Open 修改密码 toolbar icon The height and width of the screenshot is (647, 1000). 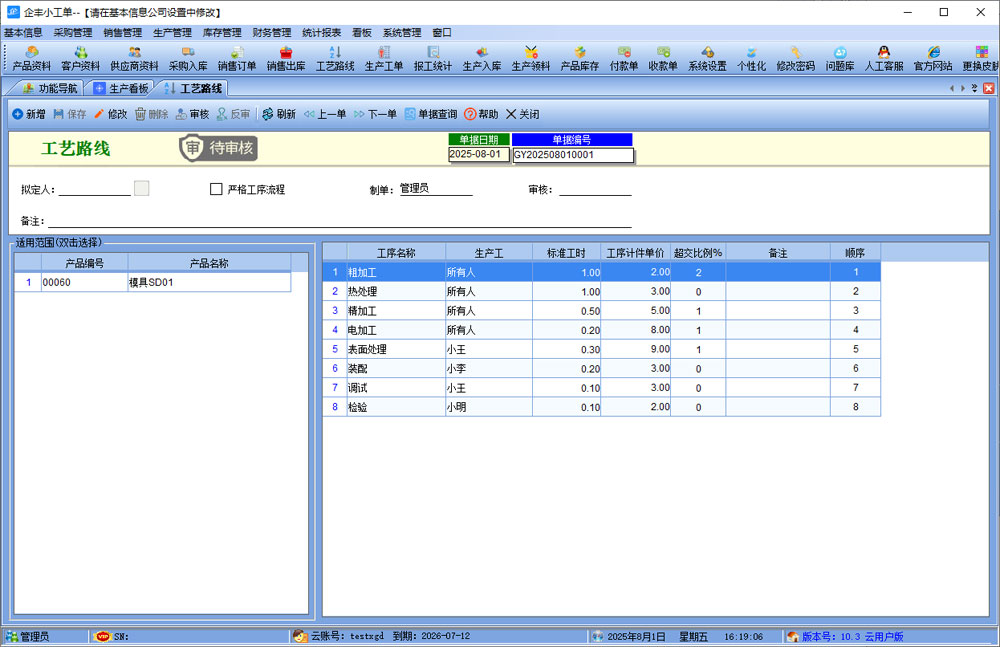pyautogui.click(x=795, y=59)
